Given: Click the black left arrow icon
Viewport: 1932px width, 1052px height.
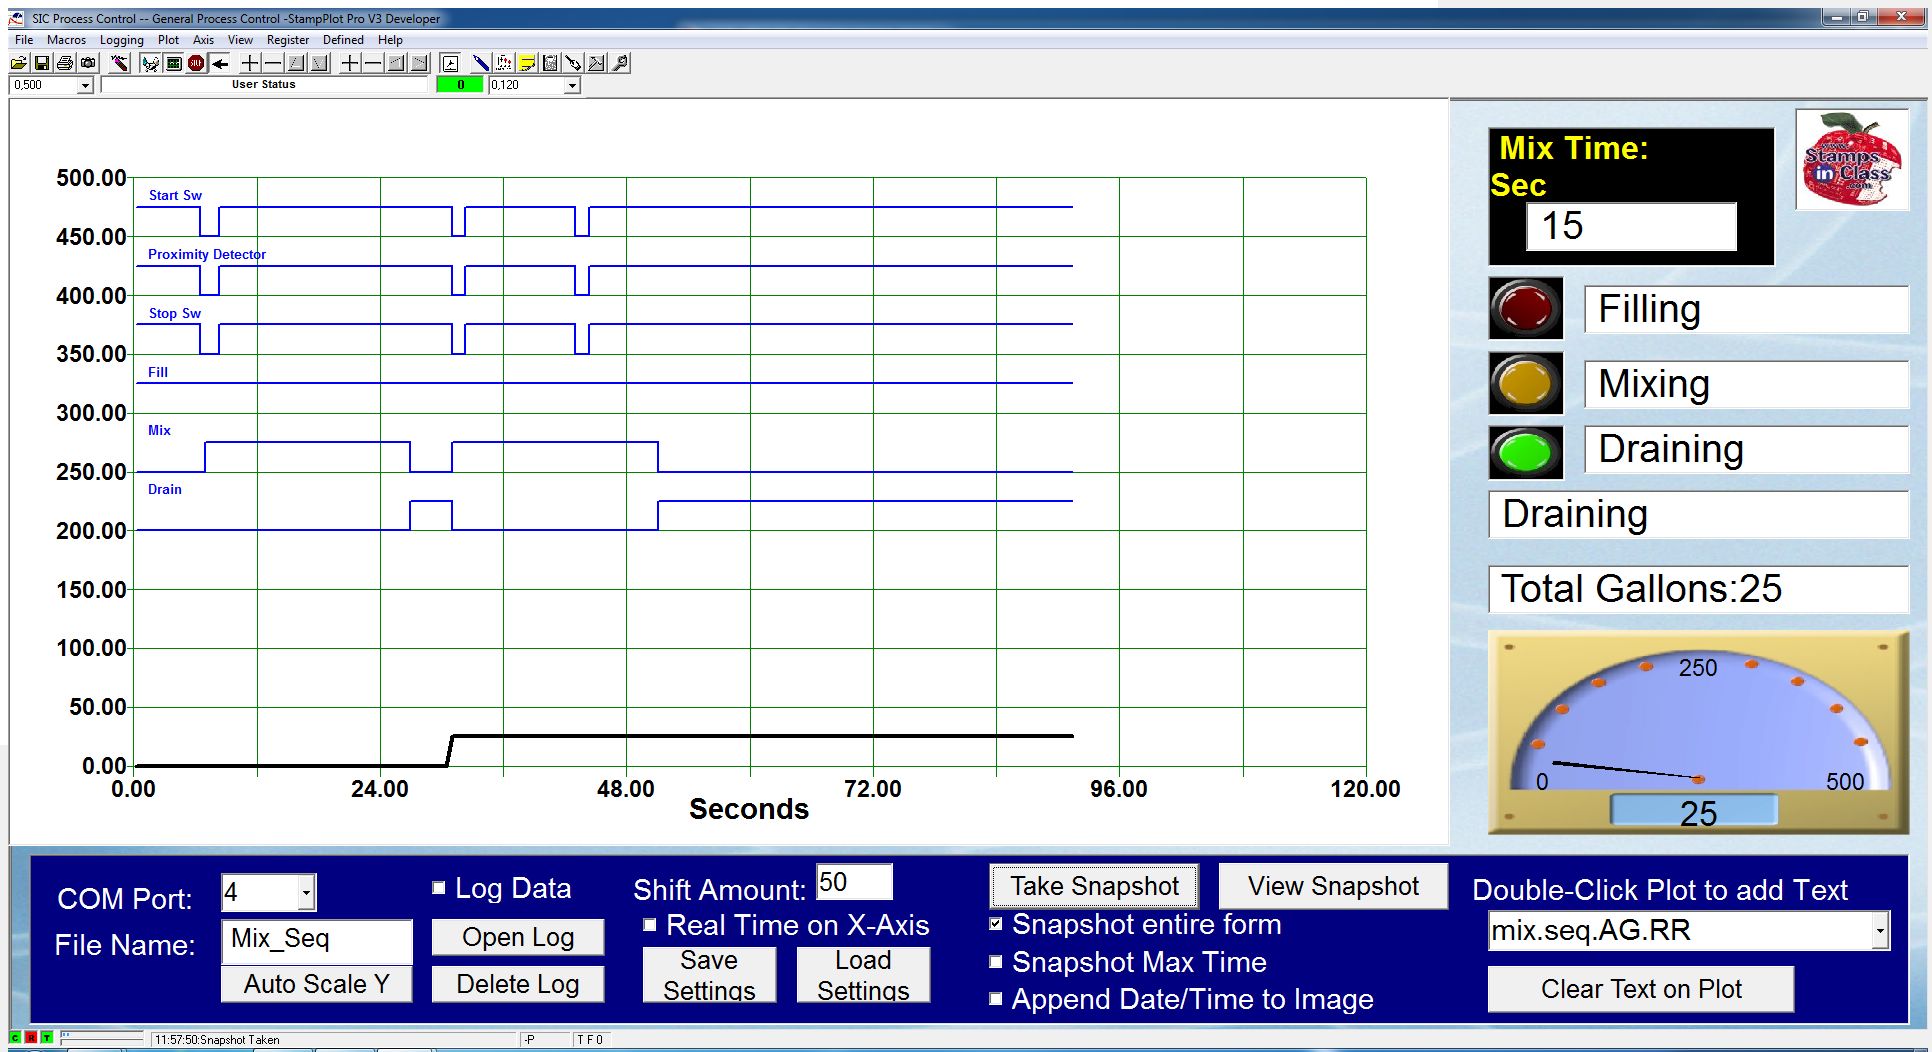Looking at the screenshot, I should [x=220, y=63].
